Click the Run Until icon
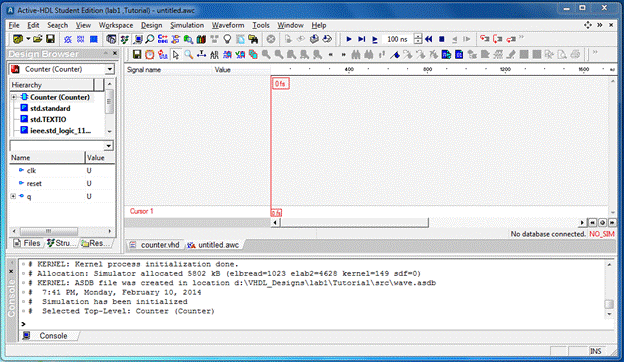 (361, 39)
